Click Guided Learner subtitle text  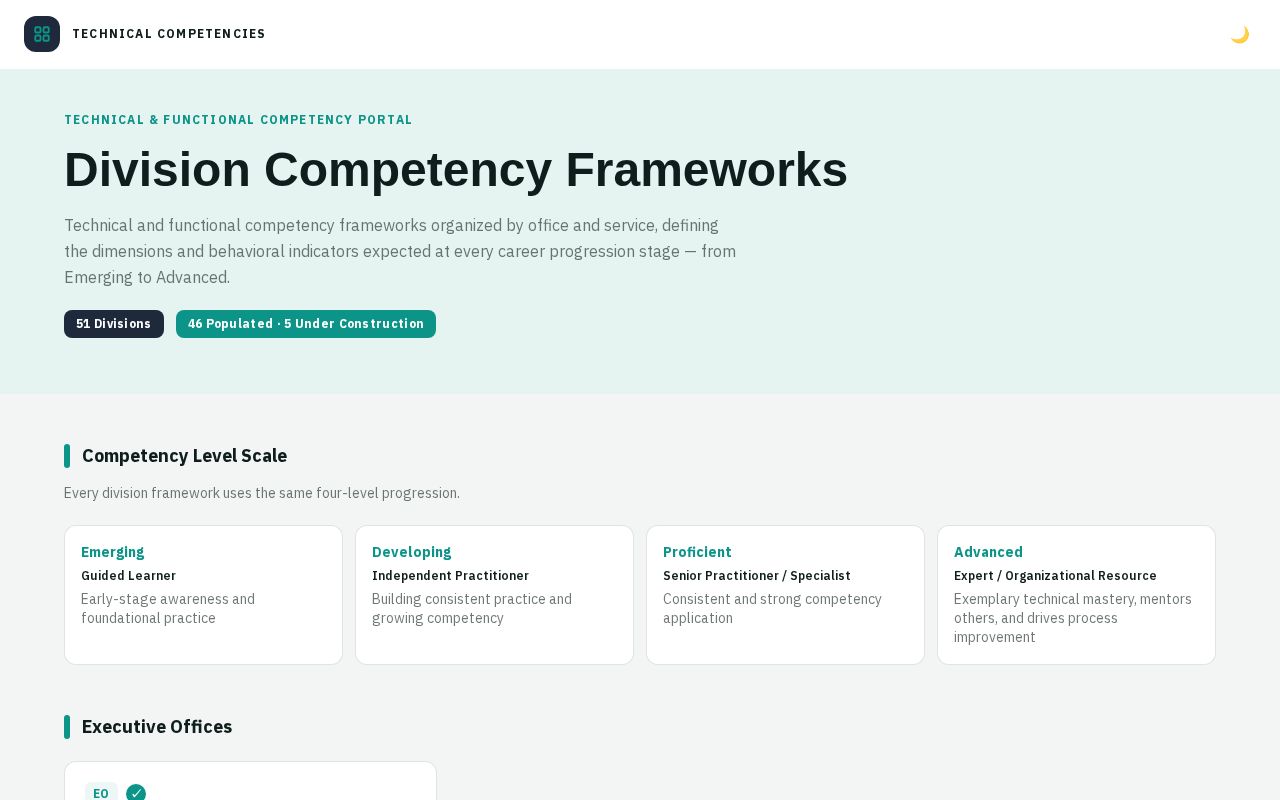pyautogui.click(x=128, y=576)
